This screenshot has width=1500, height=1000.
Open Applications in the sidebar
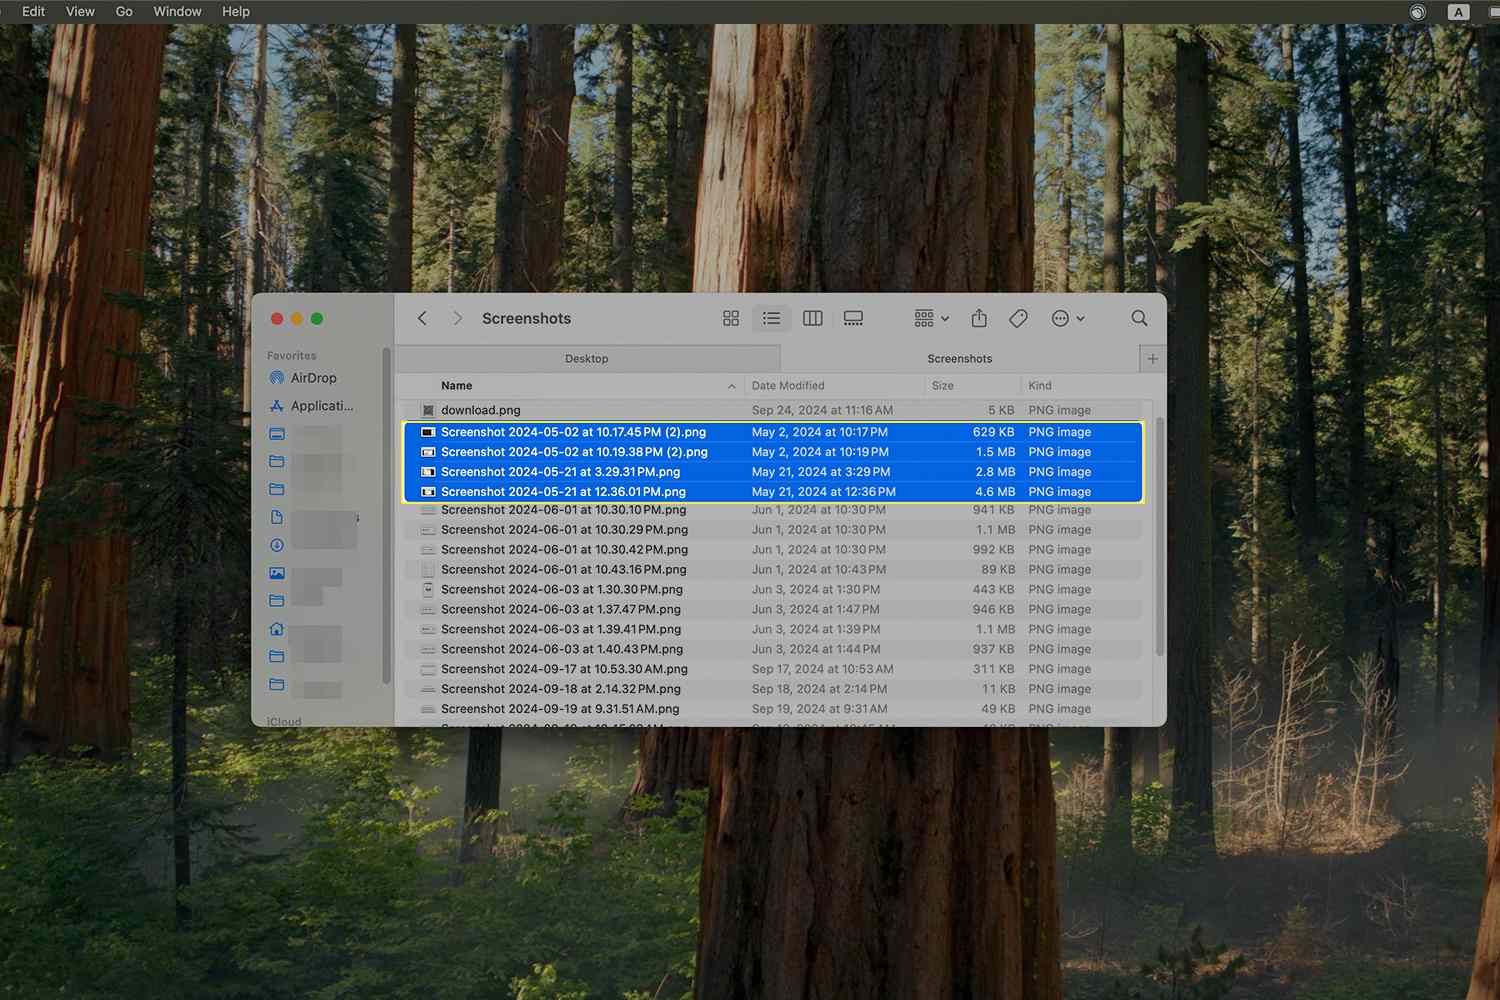pyautogui.click(x=321, y=406)
